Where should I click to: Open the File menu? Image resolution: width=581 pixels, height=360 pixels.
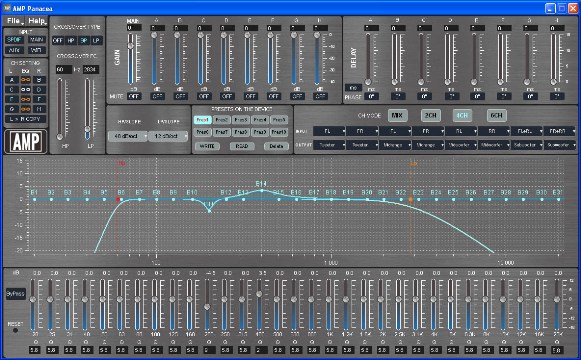click(14, 21)
